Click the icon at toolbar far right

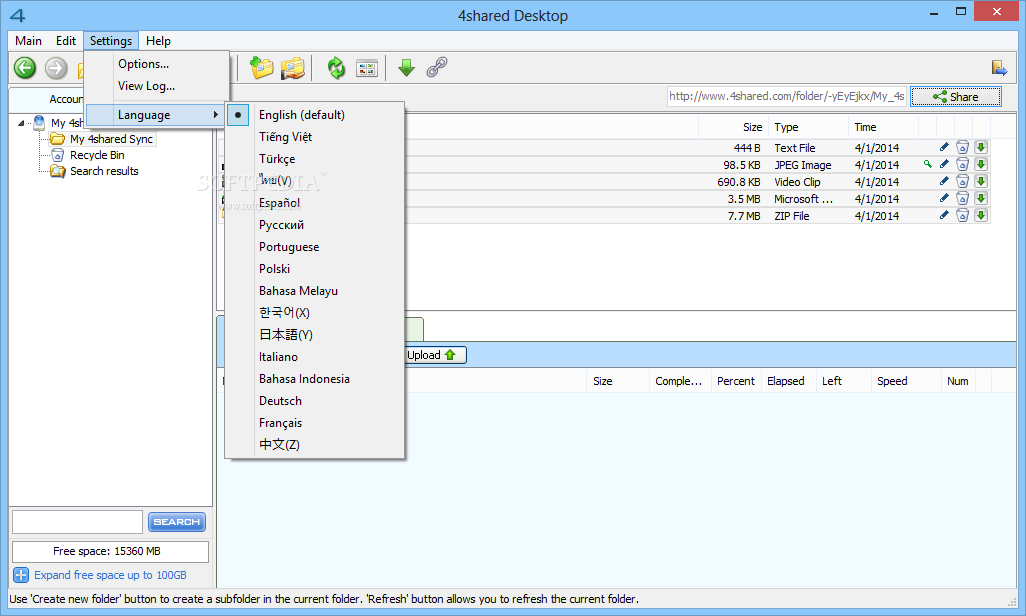point(999,67)
